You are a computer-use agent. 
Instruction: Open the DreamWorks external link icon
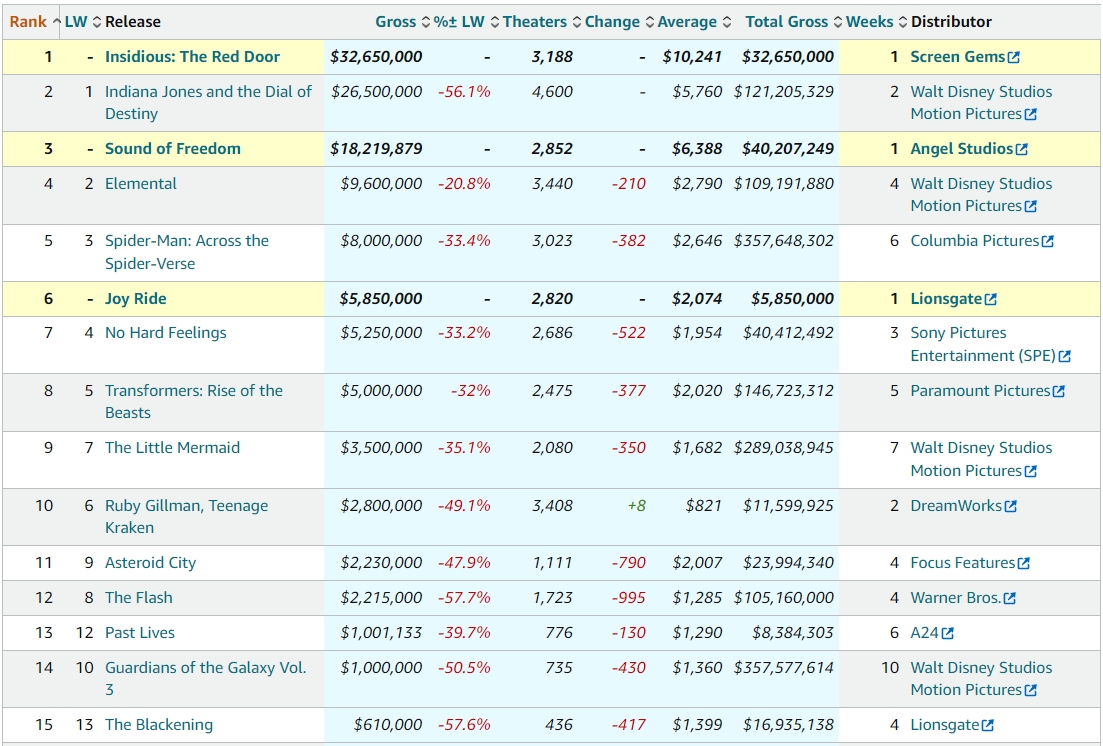[x=1011, y=507]
